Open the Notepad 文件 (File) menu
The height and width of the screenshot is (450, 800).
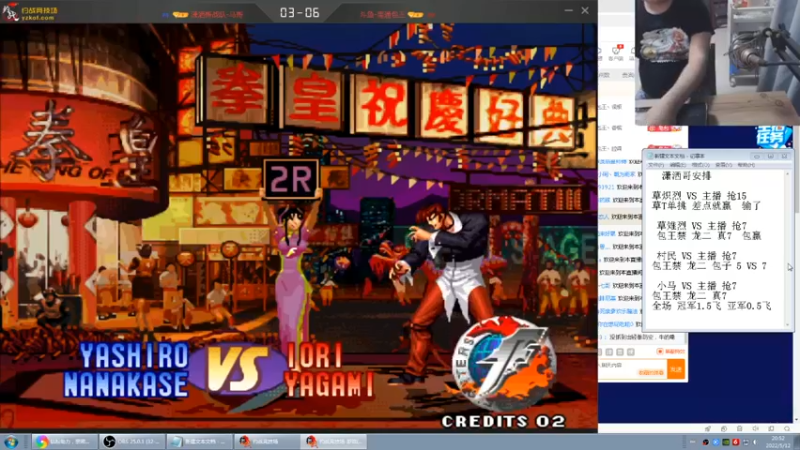click(x=656, y=165)
